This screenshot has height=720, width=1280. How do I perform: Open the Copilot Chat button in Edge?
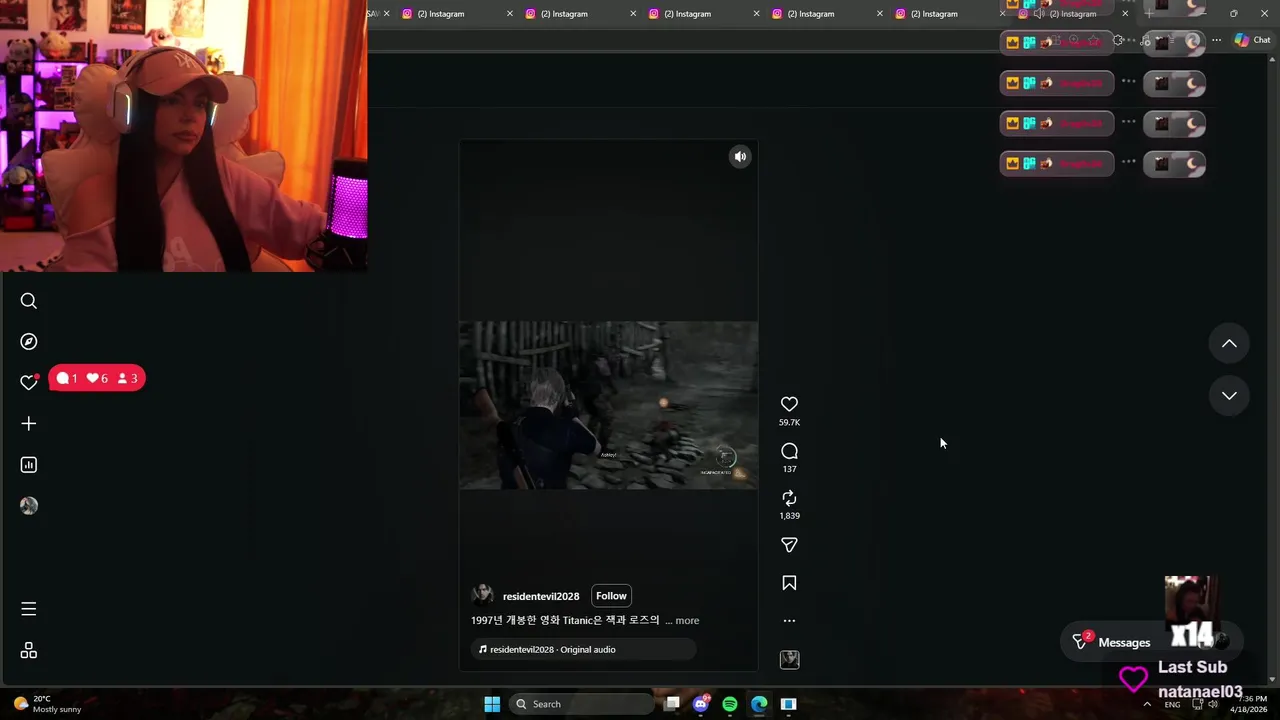click(1252, 40)
